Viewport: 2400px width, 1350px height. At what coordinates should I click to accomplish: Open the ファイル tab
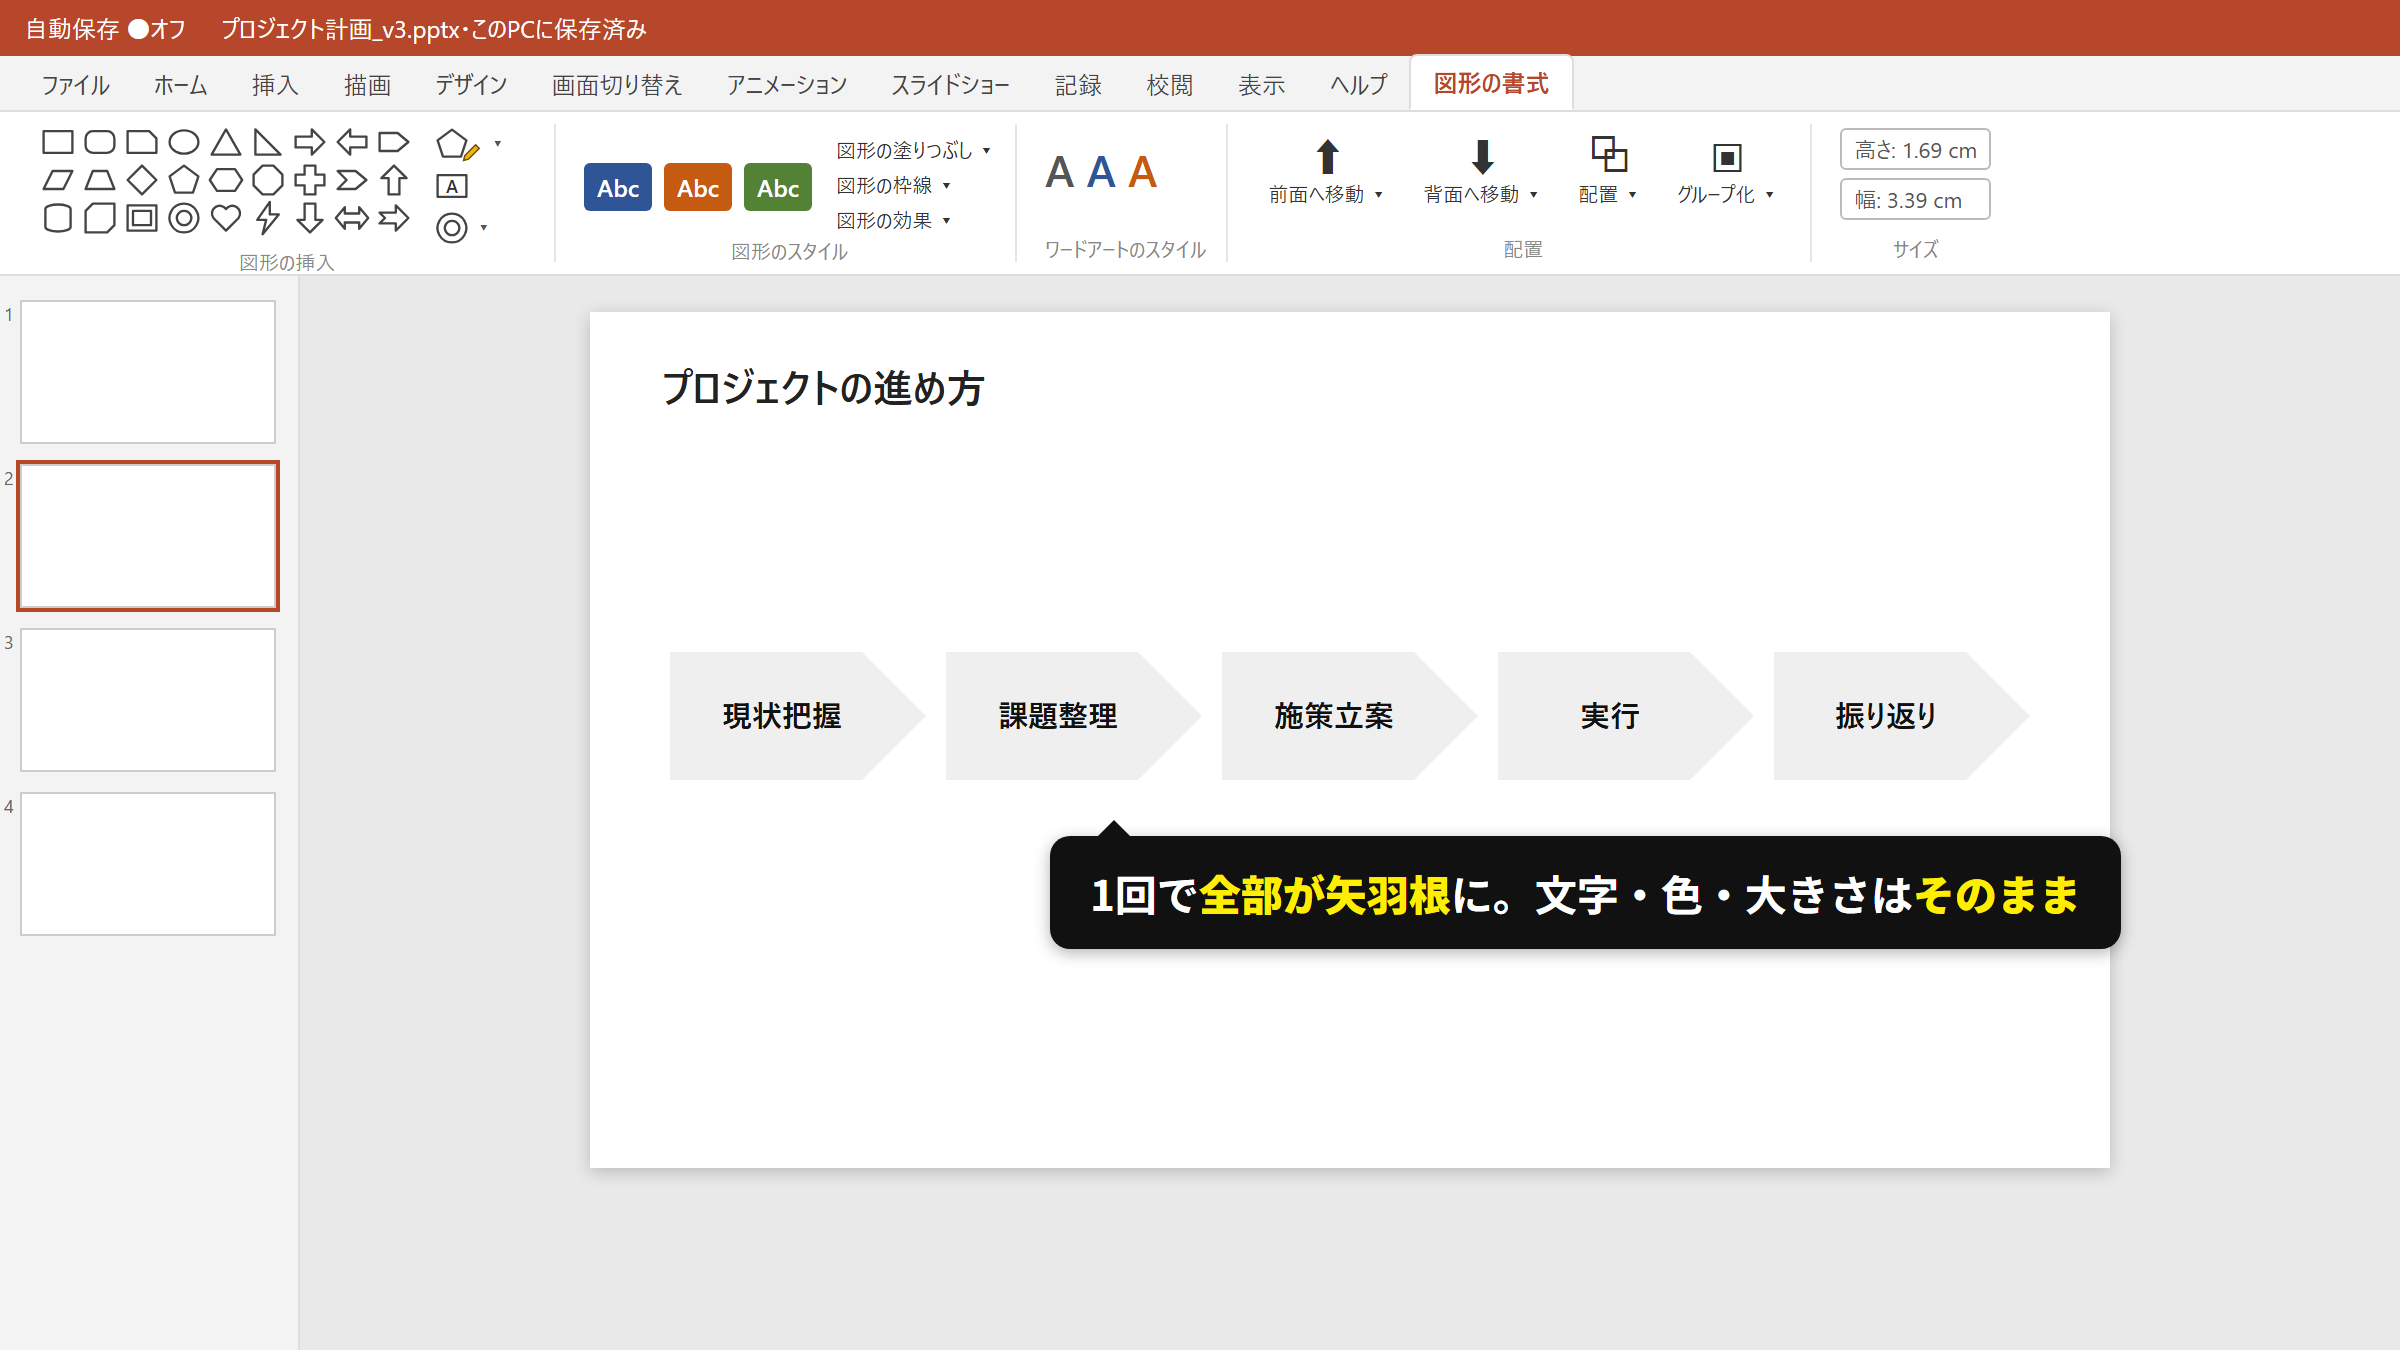(75, 85)
